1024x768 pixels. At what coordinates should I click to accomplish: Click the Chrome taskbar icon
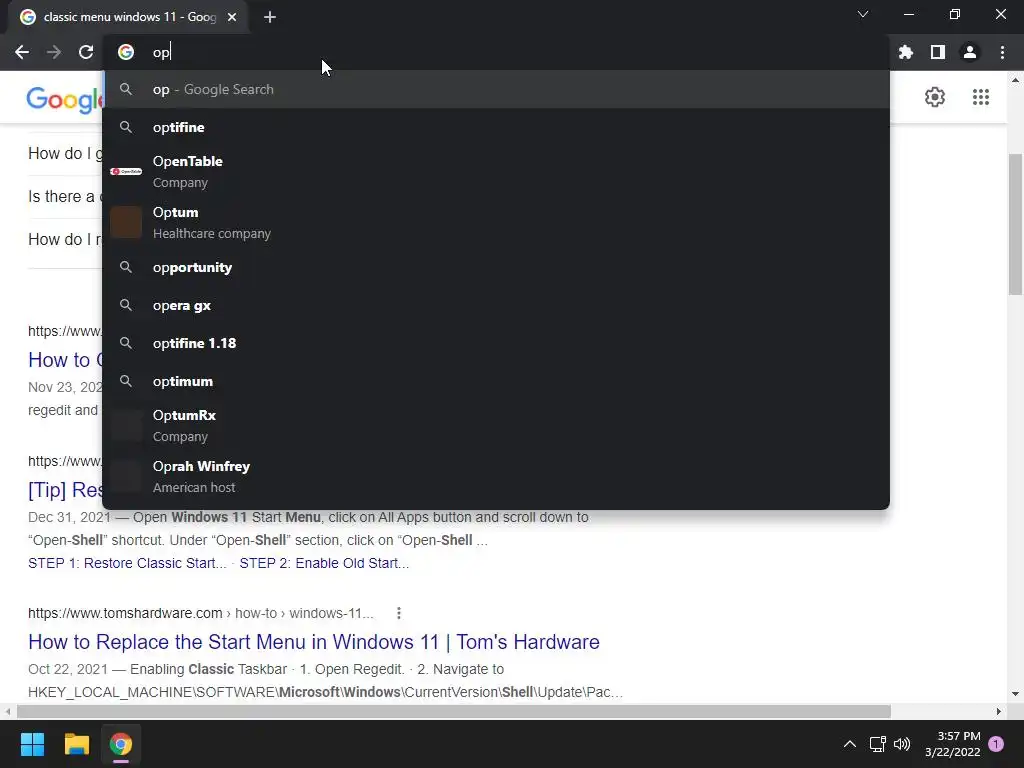tap(121, 744)
